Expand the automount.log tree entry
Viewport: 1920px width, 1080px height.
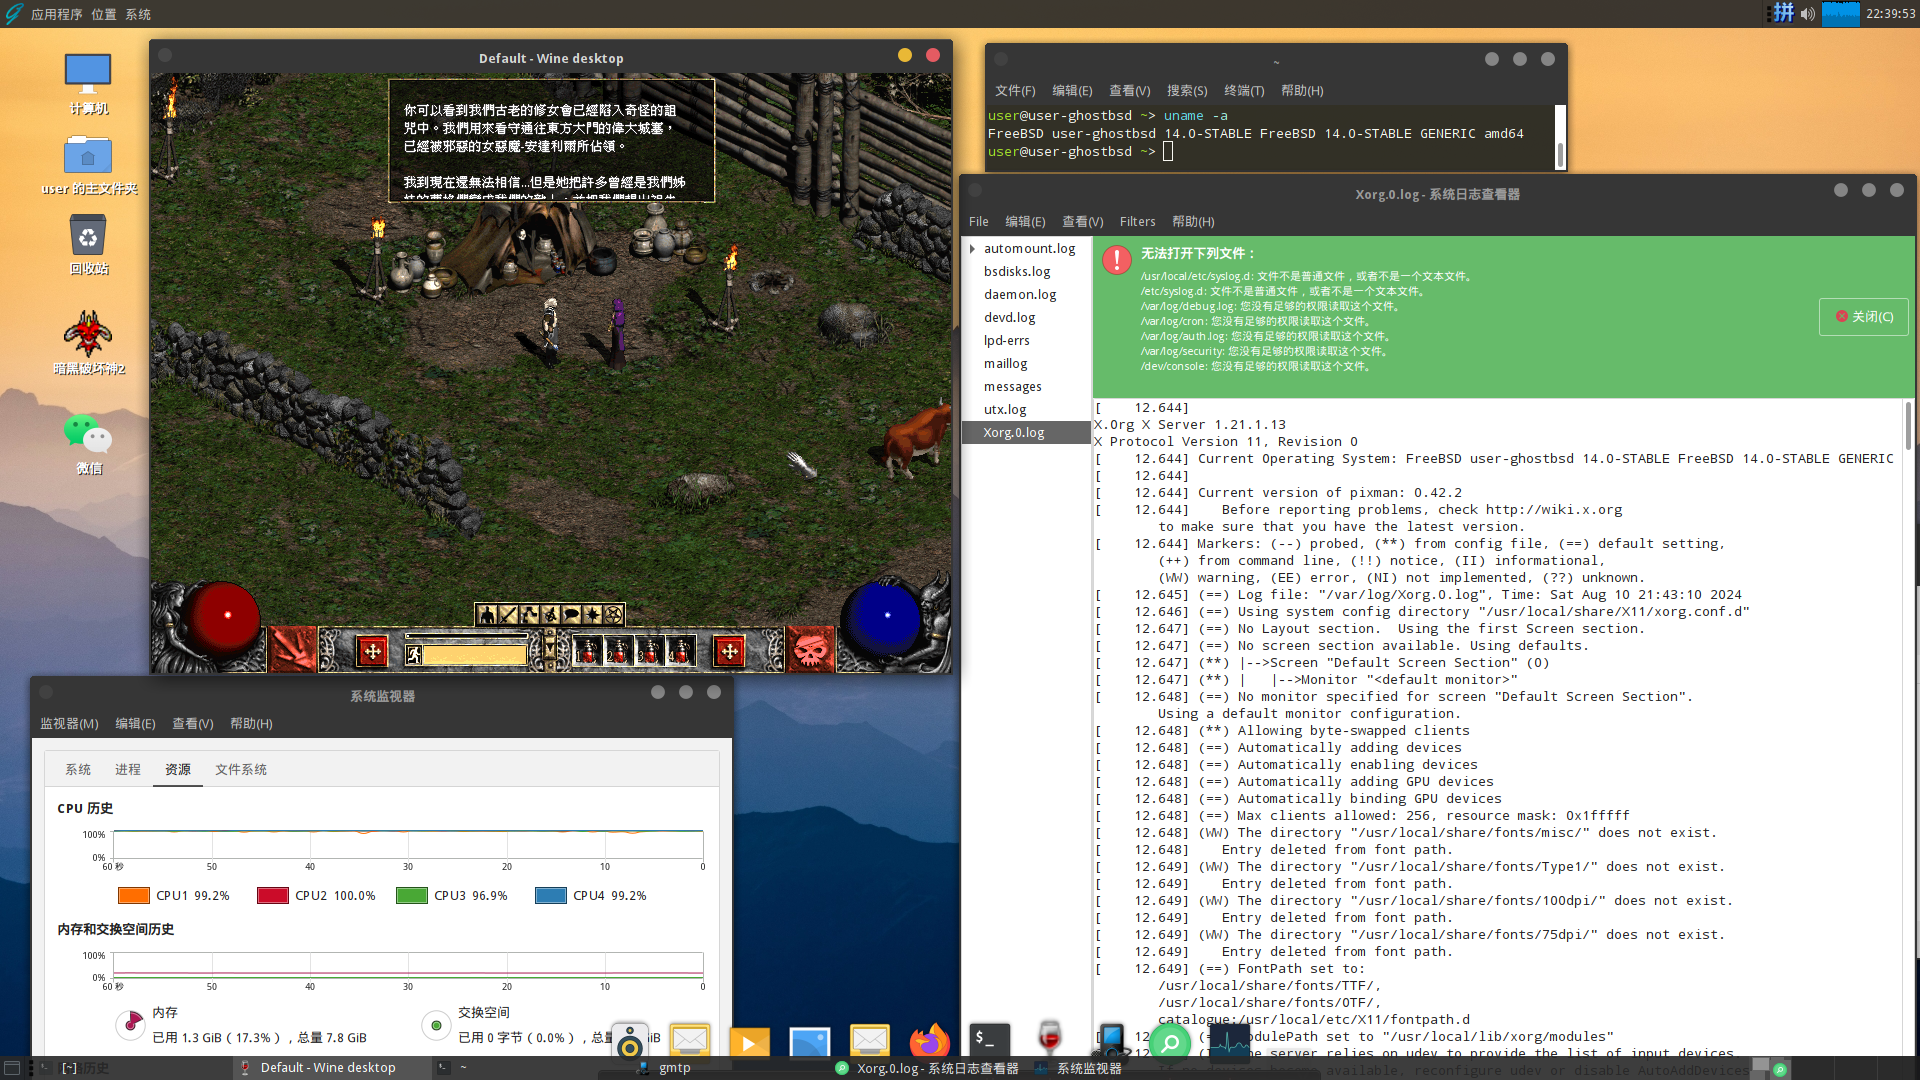pyautogui.click(x=972, y=249)
